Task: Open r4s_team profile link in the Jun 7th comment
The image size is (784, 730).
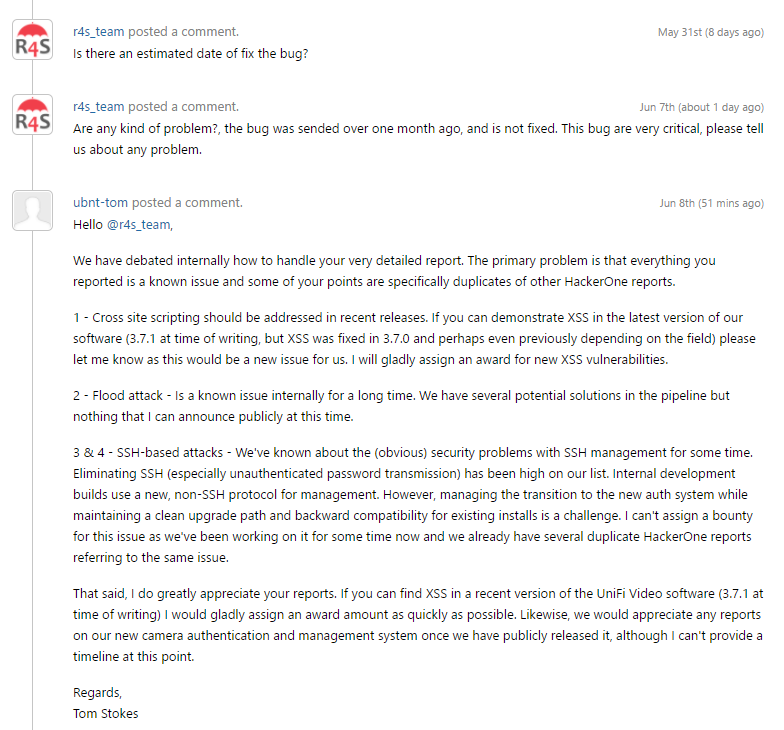Action: coord(99,107)
